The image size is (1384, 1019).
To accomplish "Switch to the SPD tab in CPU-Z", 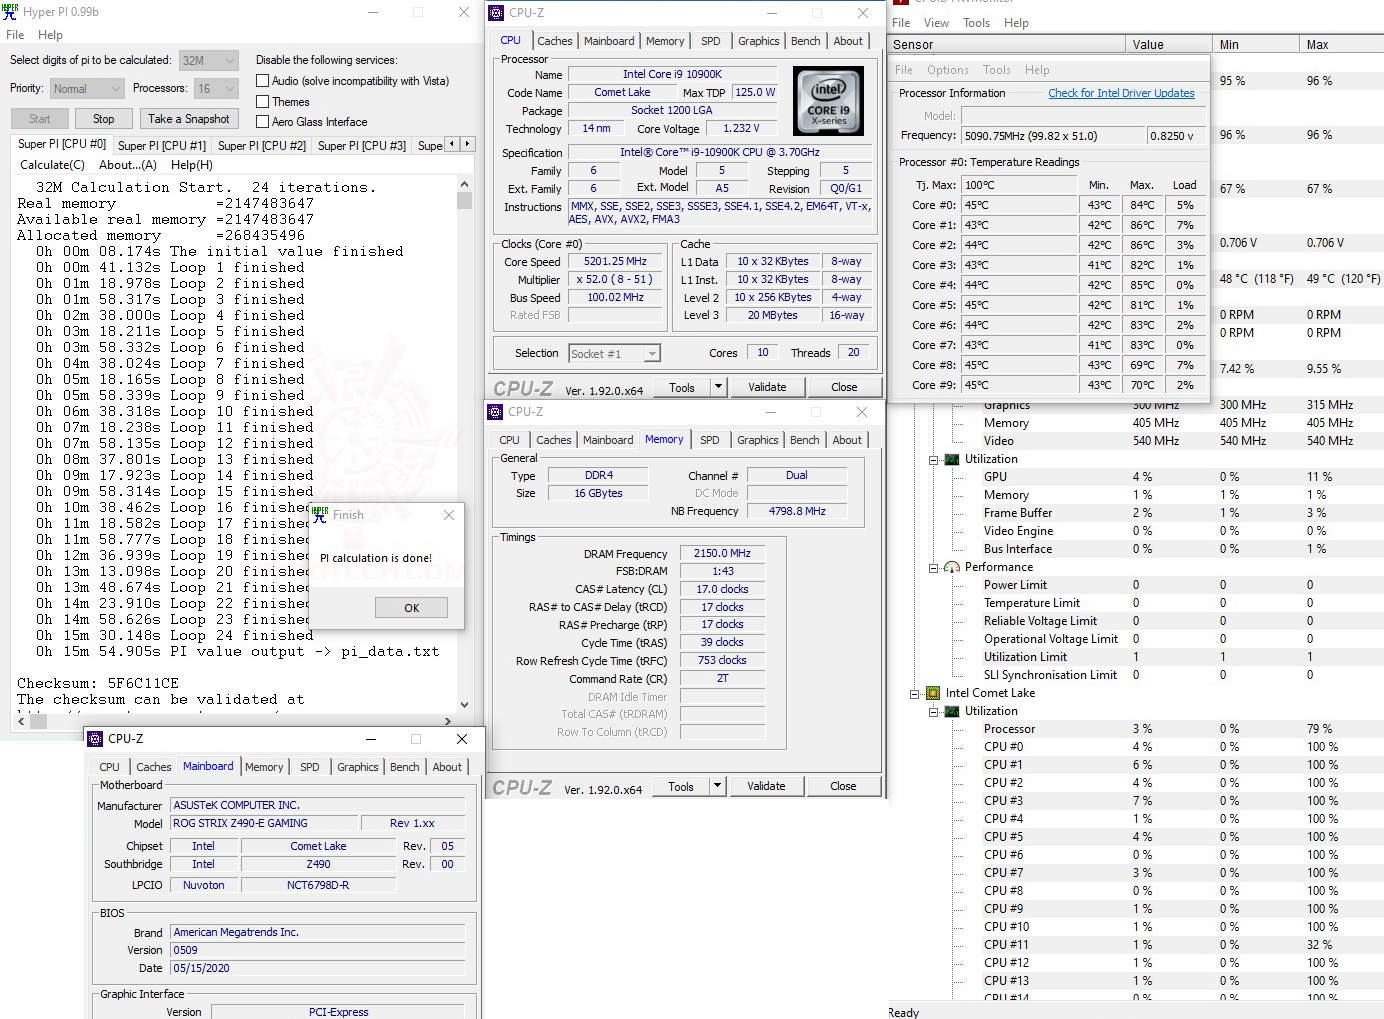I will point(711,41).
